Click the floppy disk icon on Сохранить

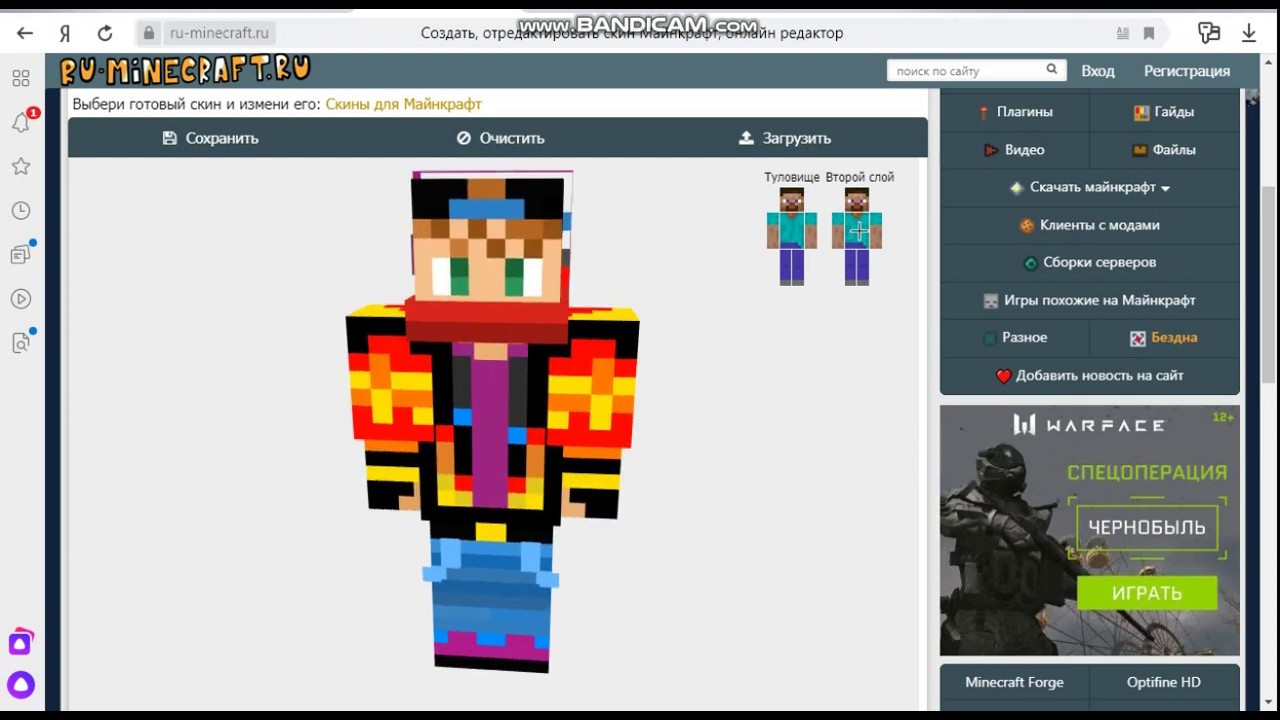coord(169,138)
